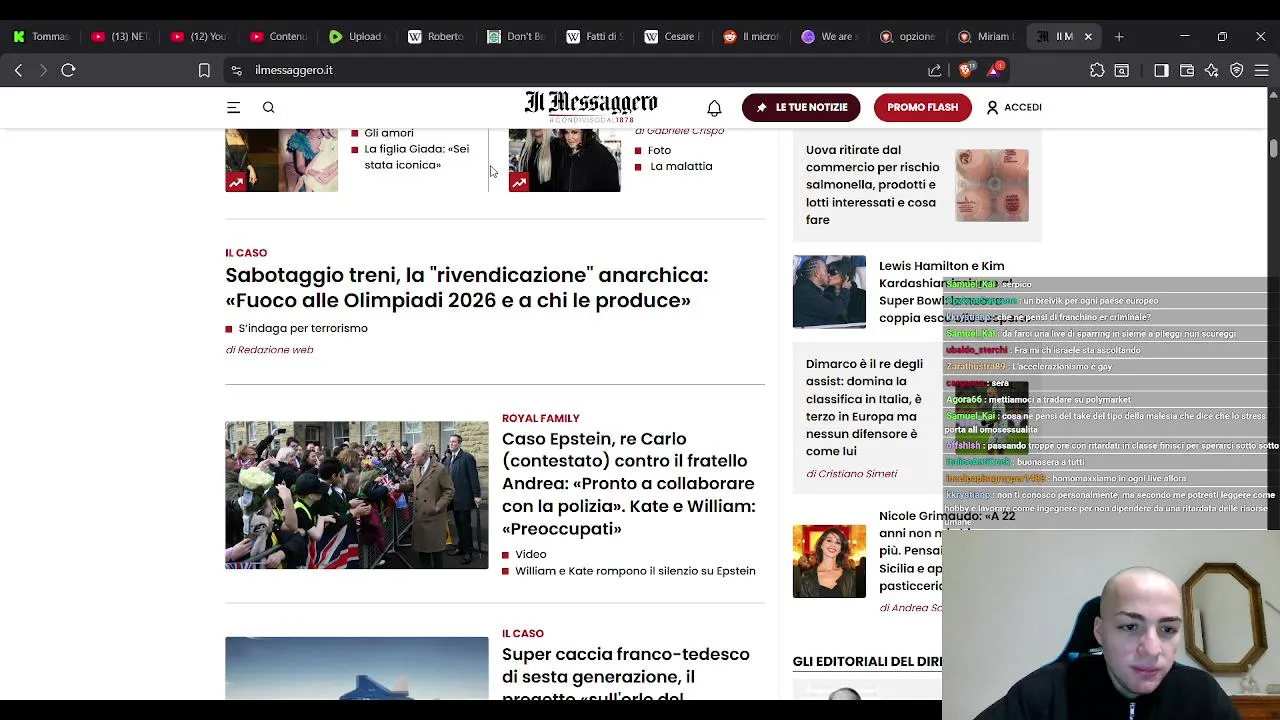
Task: Click author di Redazione web
Action: pyautogui.click(x=269, y=350)
